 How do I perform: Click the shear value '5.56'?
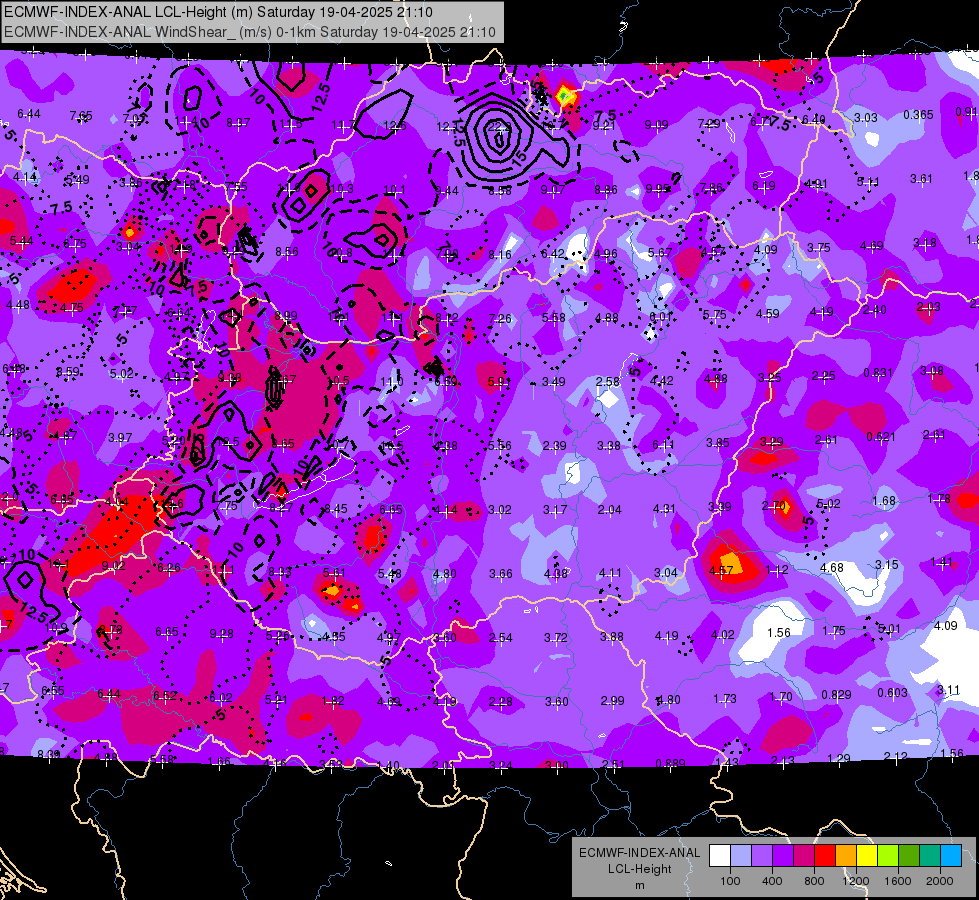(x=500, y=445)
